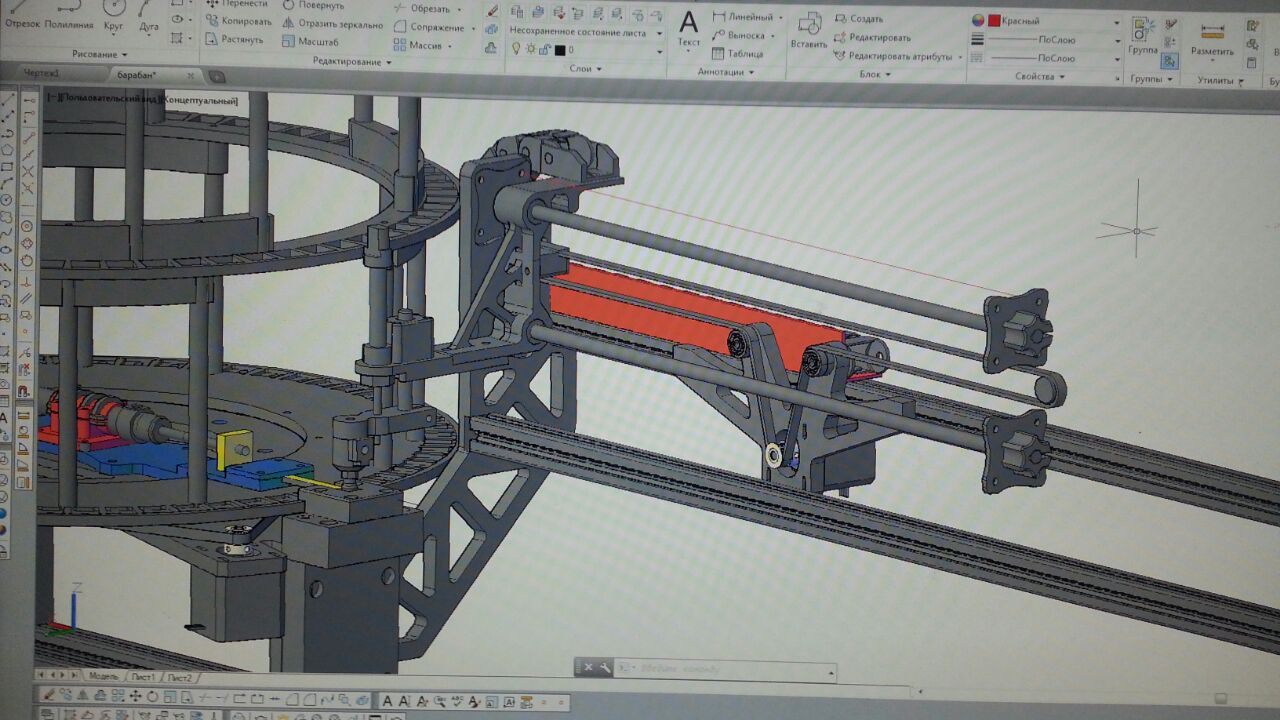The height and width of the screenshot is (720, 1280).
Task: Open the Лист1 layout tab
Action: [x=142, y=677]
